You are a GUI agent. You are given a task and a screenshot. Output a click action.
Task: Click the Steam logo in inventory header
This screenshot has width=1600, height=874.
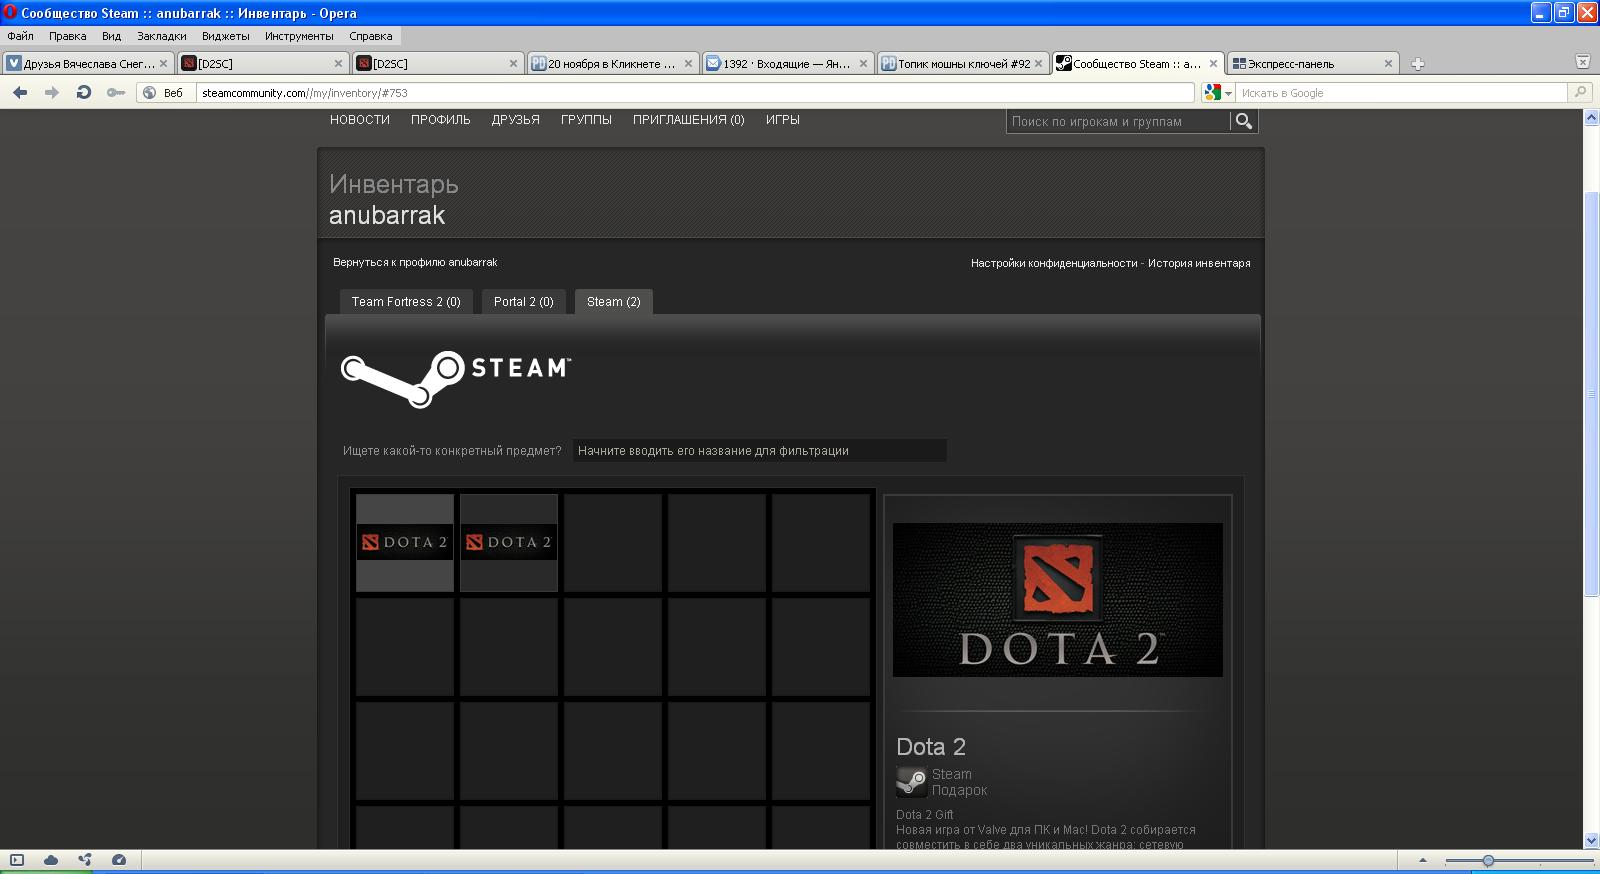[456, 378]
